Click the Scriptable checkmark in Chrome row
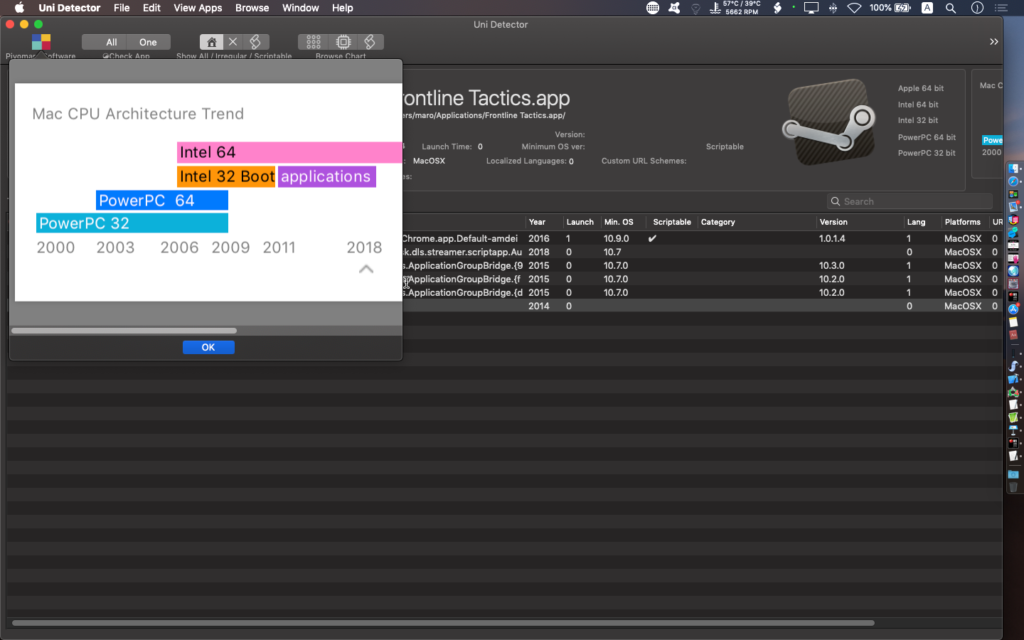The width and height of the screenshot is (1024, 640). (x=652, y=238)
